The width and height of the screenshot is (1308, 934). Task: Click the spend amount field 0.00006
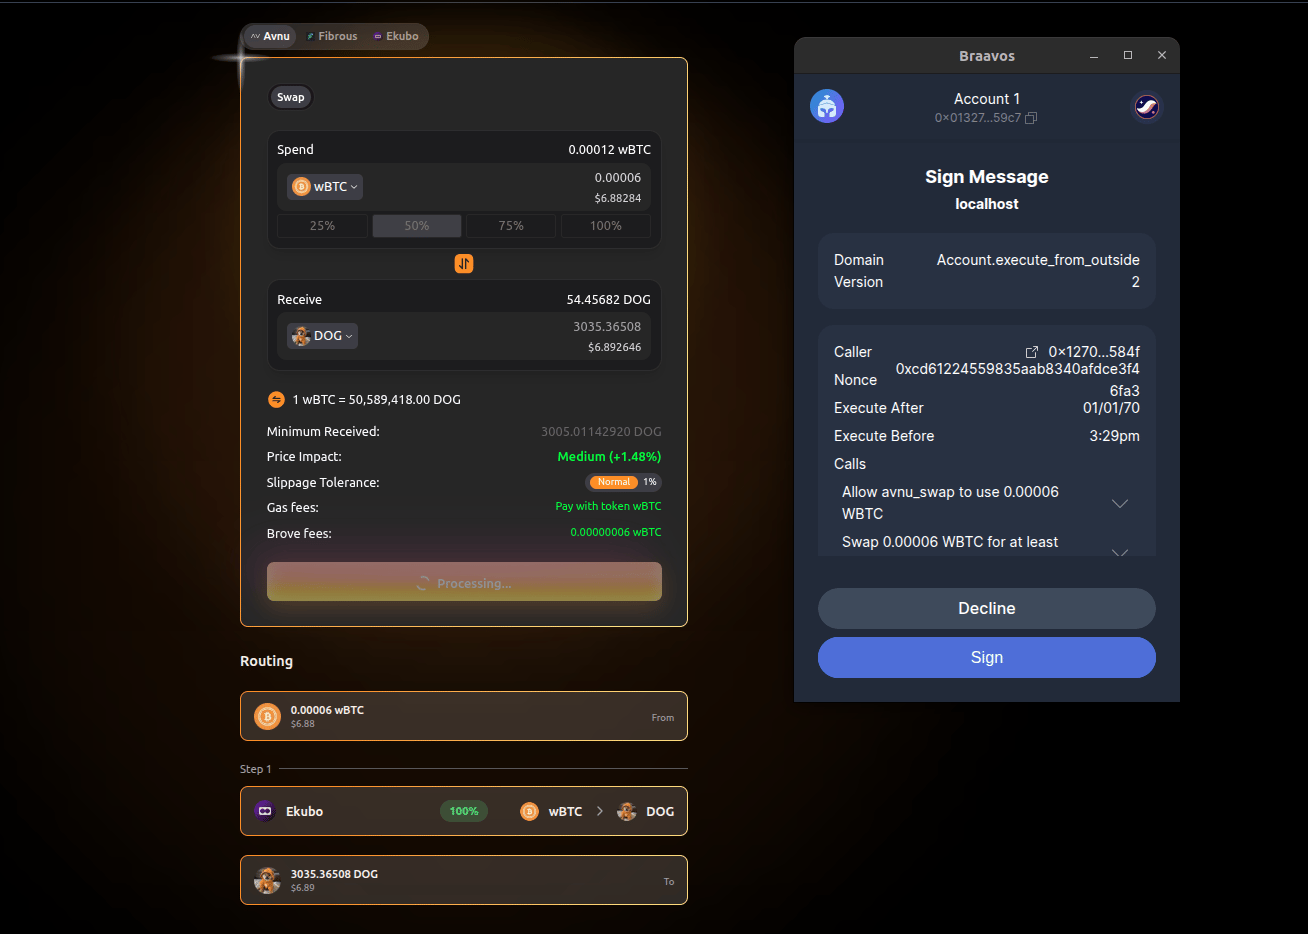[x=618, y=178]
